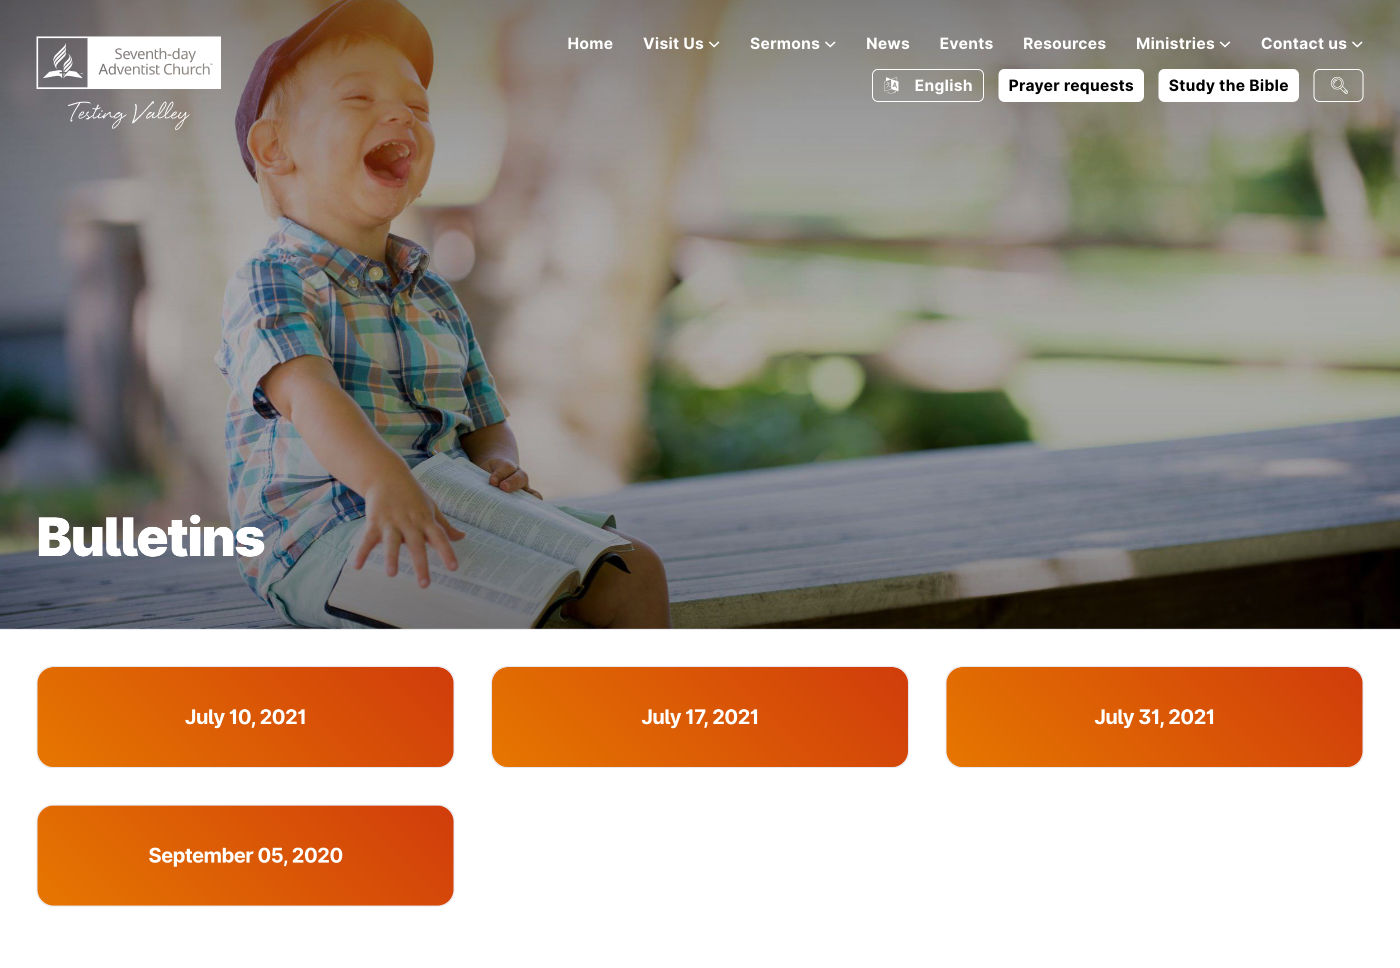Image resolution: width=1400 pixels, height=968 pixels.
Task: Click the Testing Valley script text
Action: point(128,114)
